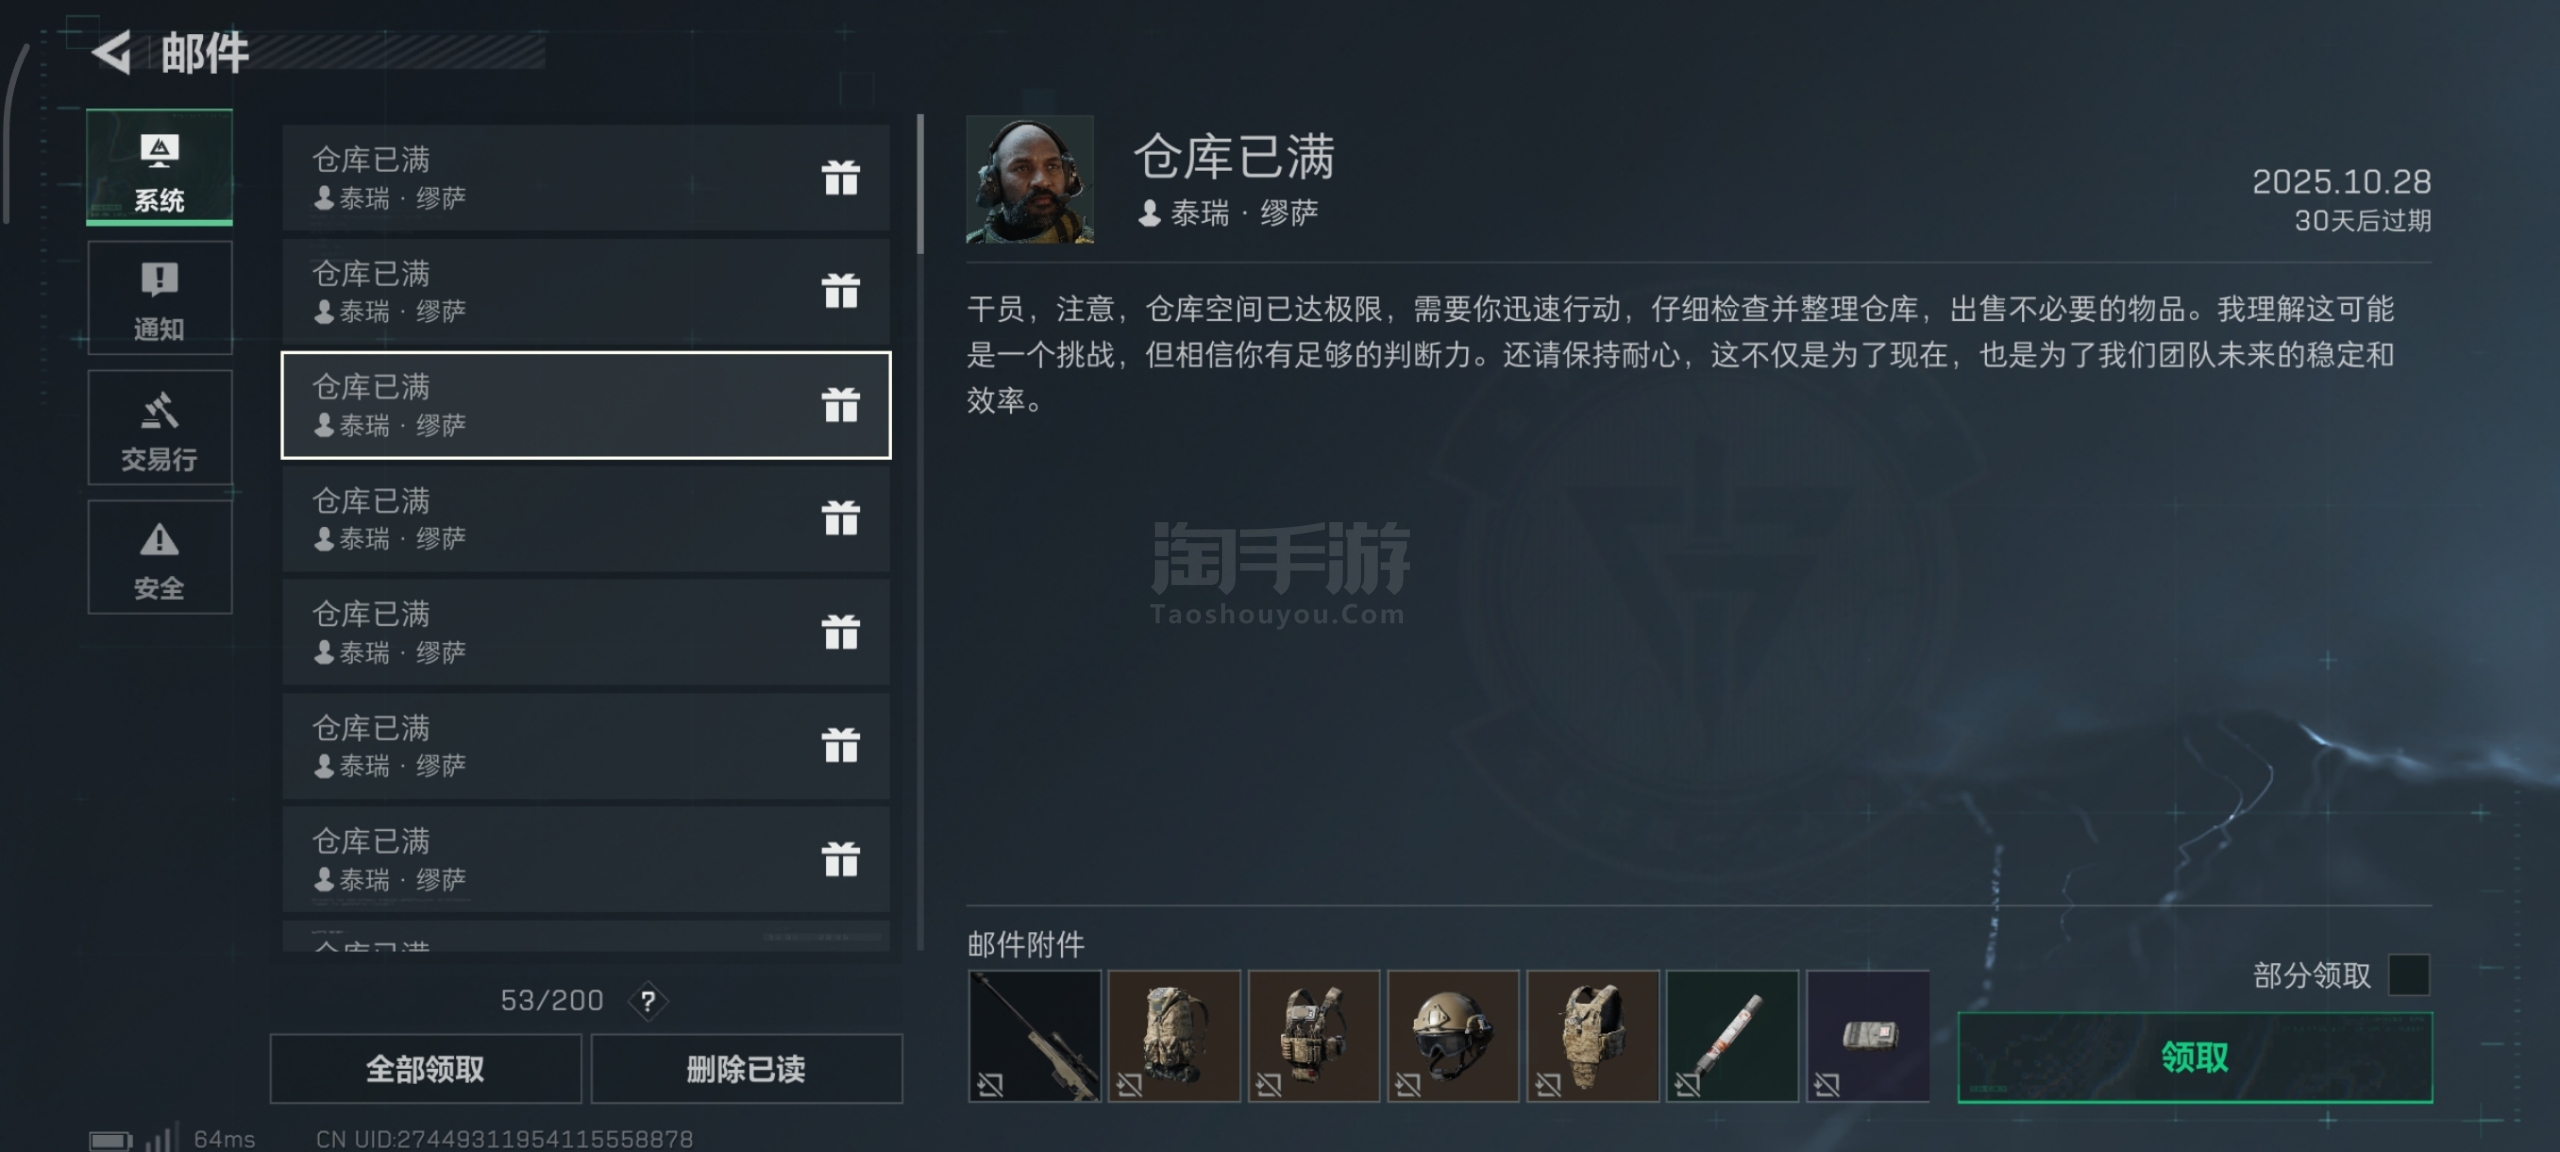This screenshot has width=2560, height=1152.
Task: Click the green 领取 button
Action: 2195,1058
